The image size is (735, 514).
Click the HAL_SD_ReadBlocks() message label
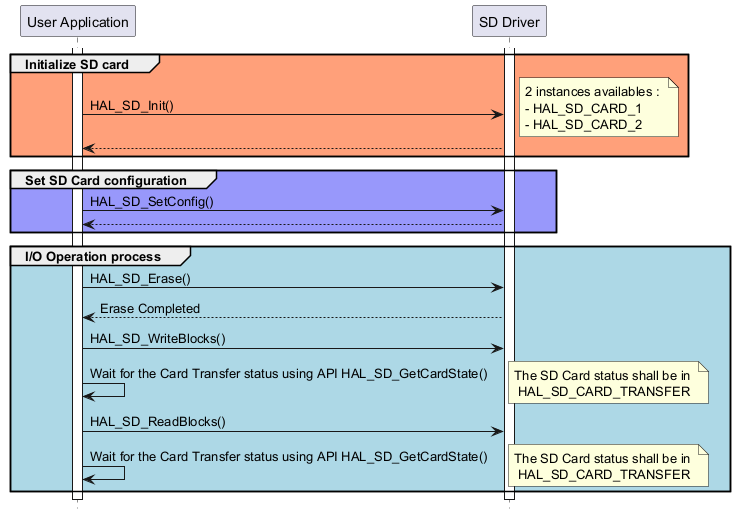[158, 422]
